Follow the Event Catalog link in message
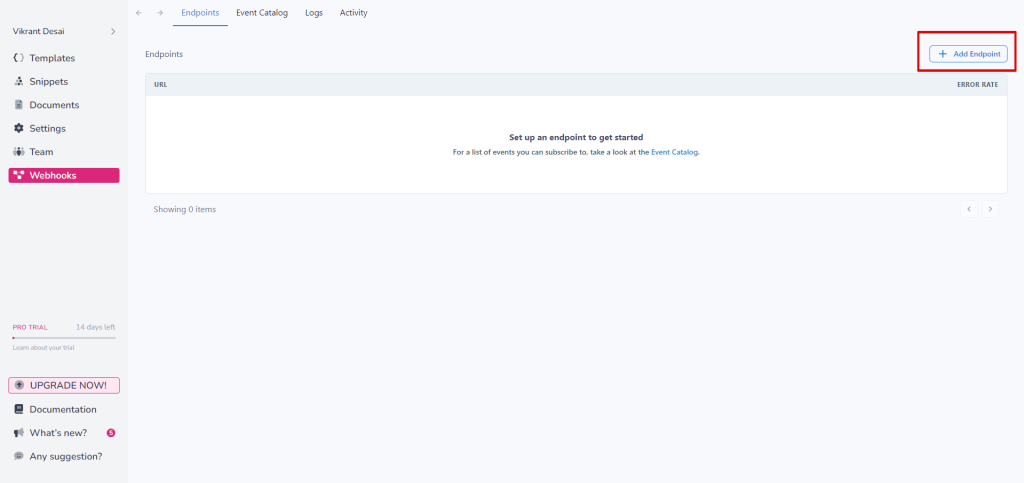This screenshot has height=483, width=1024. [674, 152]
